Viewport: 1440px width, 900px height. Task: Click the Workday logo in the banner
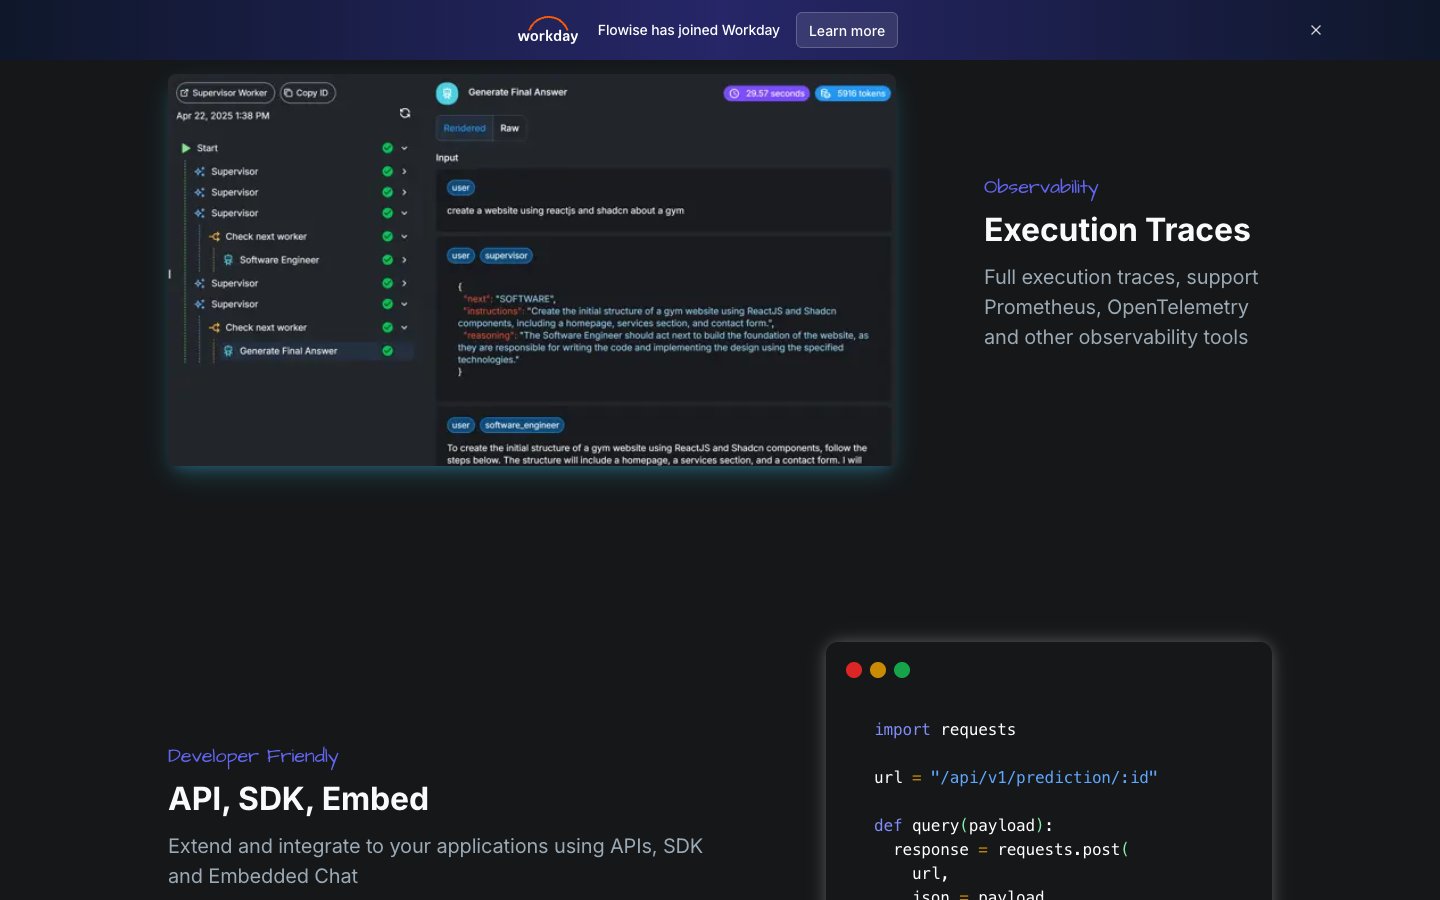pos(547,30)
